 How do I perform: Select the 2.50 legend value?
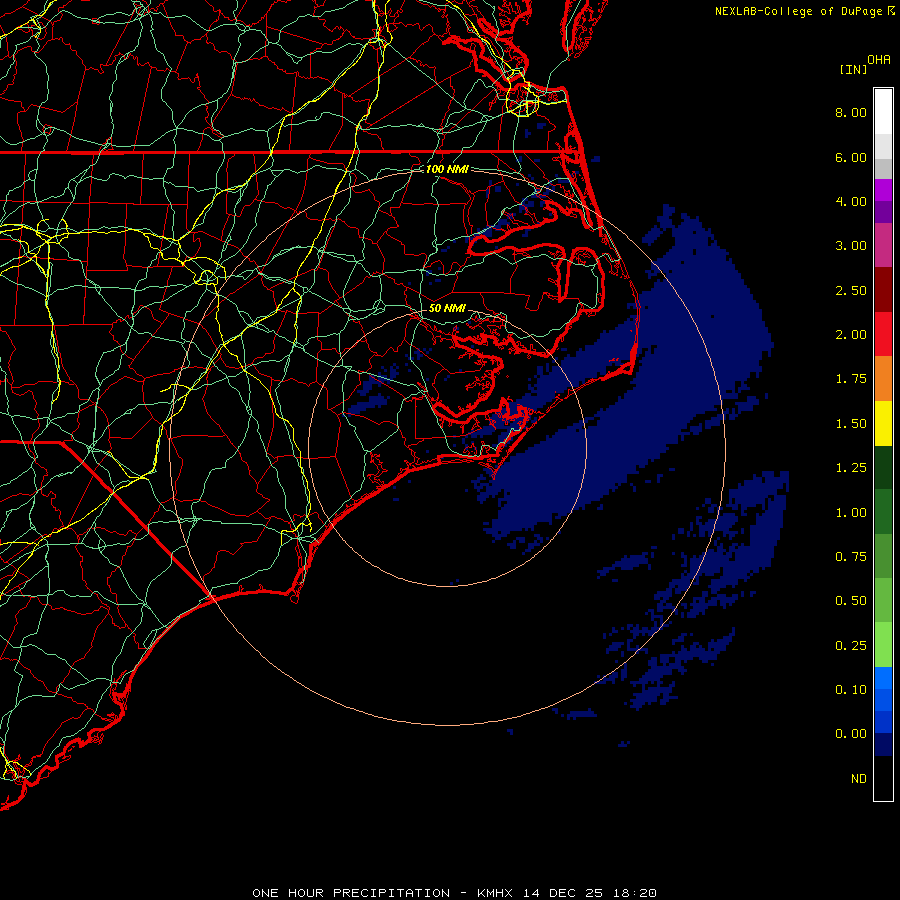pos(851,290)
